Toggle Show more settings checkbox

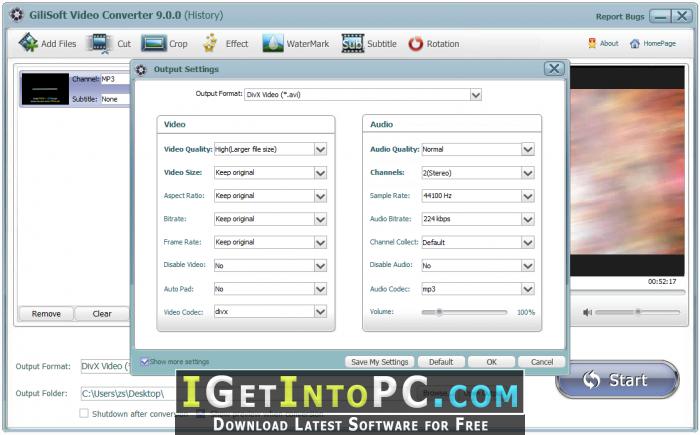pyautogui.click(x=144, y=362)
